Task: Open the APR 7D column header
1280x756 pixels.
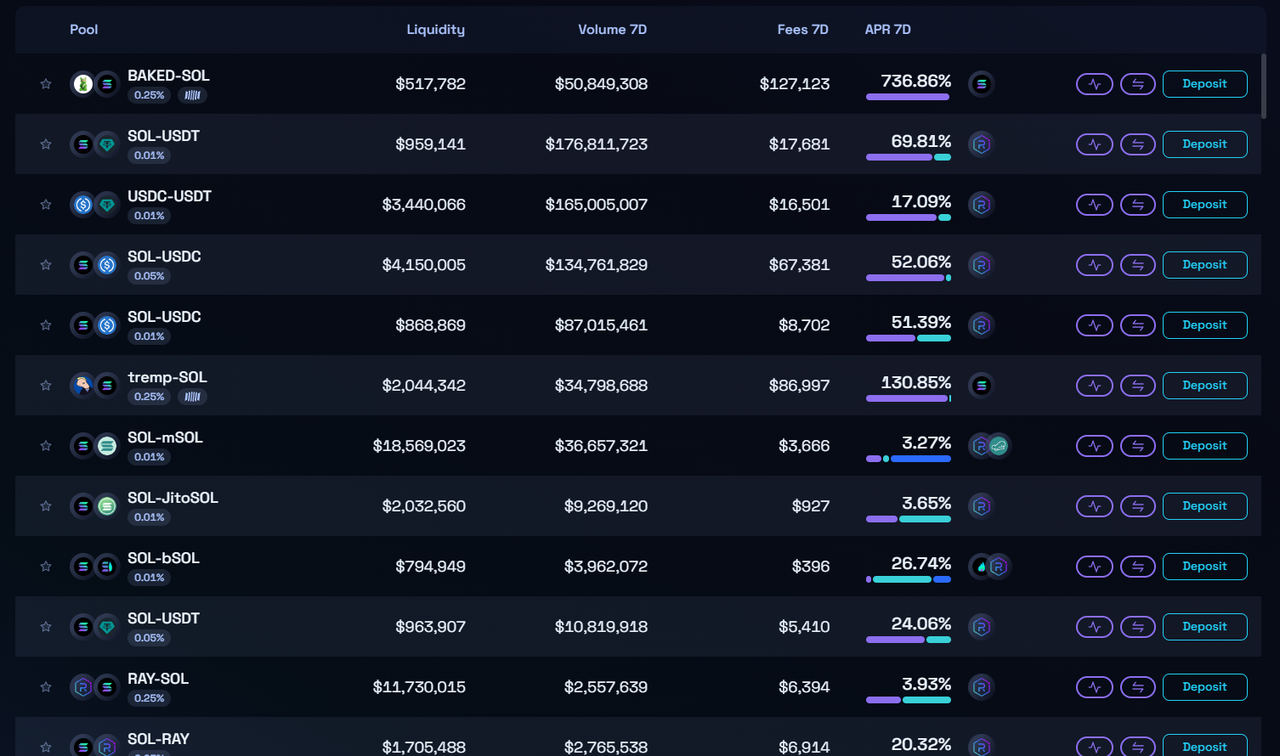Action: tap(888, 29)
